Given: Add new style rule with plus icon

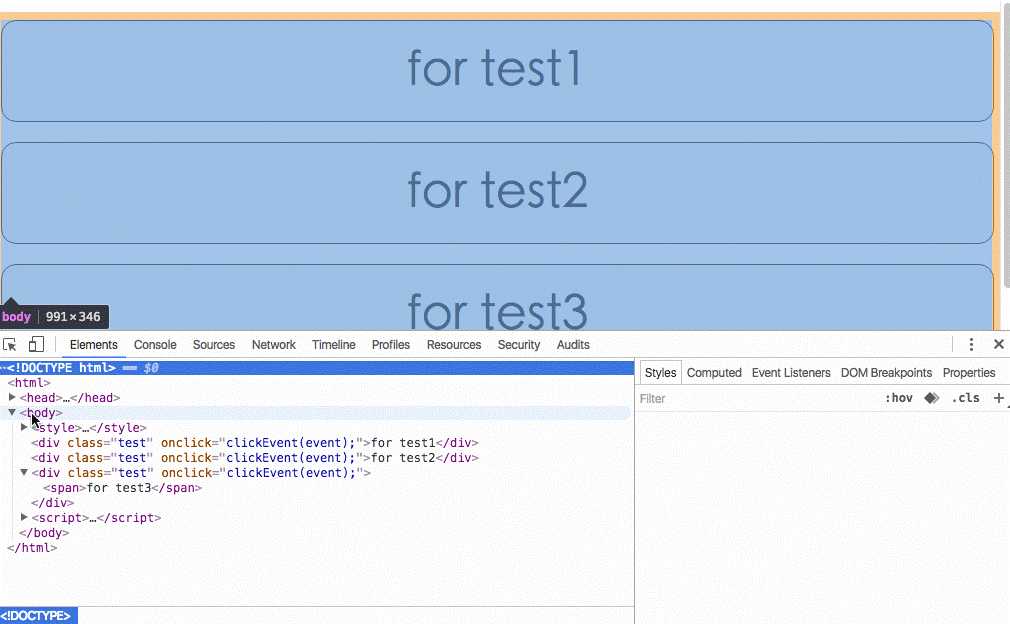Looking at the screenshot, I should click(998, 398).
